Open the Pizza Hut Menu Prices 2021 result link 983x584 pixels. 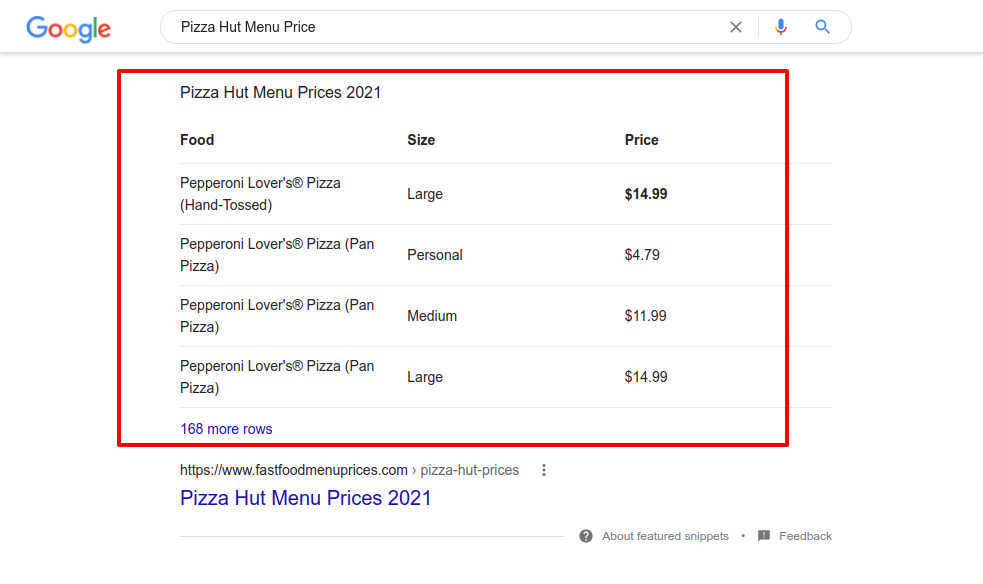[305, 498]
